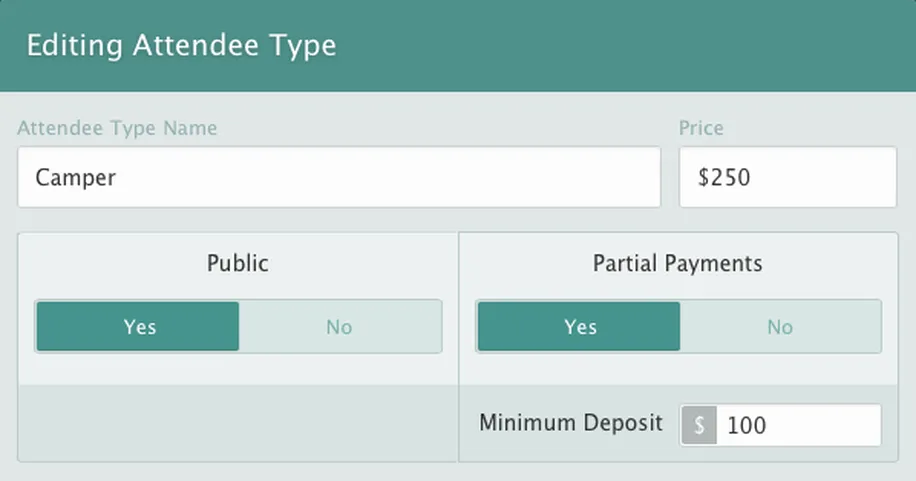Viewport: 916px width, 481px height.
Task: Click the dollar sign icon beside Minimum Deposit
Action: (699, 425)
